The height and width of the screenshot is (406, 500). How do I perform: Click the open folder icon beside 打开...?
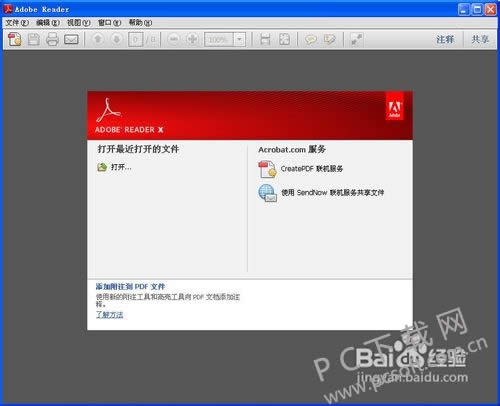[102, 167]
